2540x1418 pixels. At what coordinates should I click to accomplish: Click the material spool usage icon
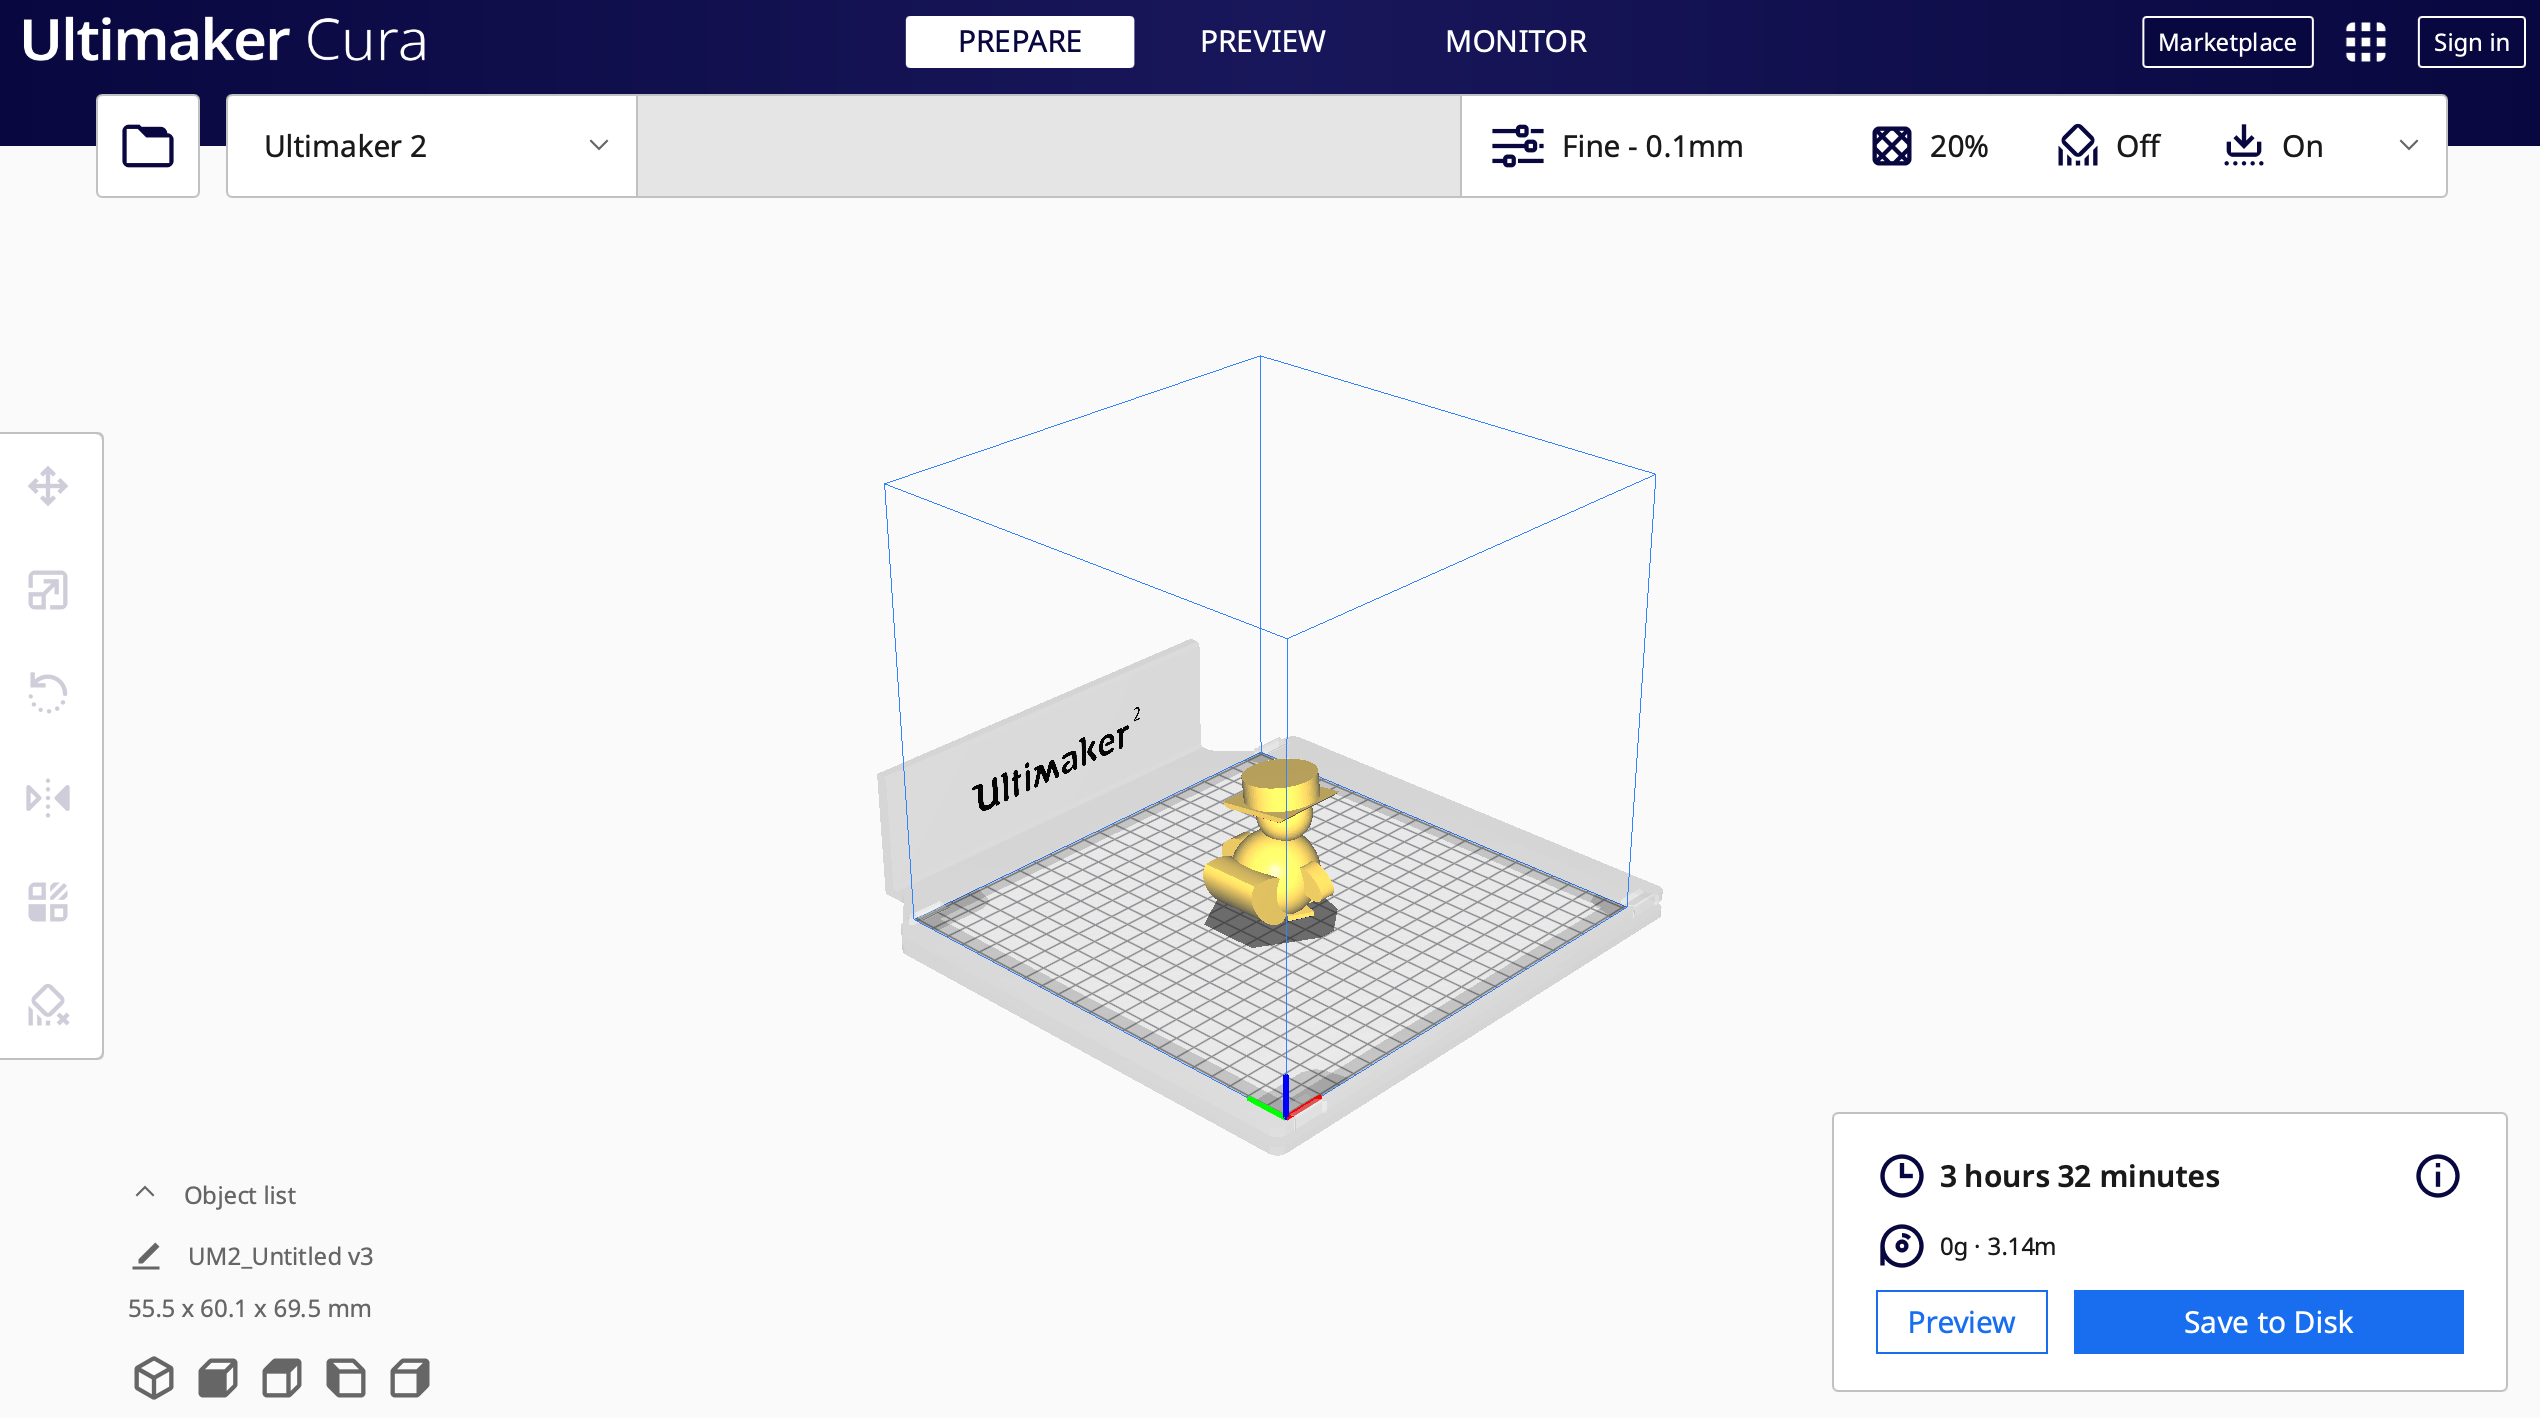pos(1902,1246)
